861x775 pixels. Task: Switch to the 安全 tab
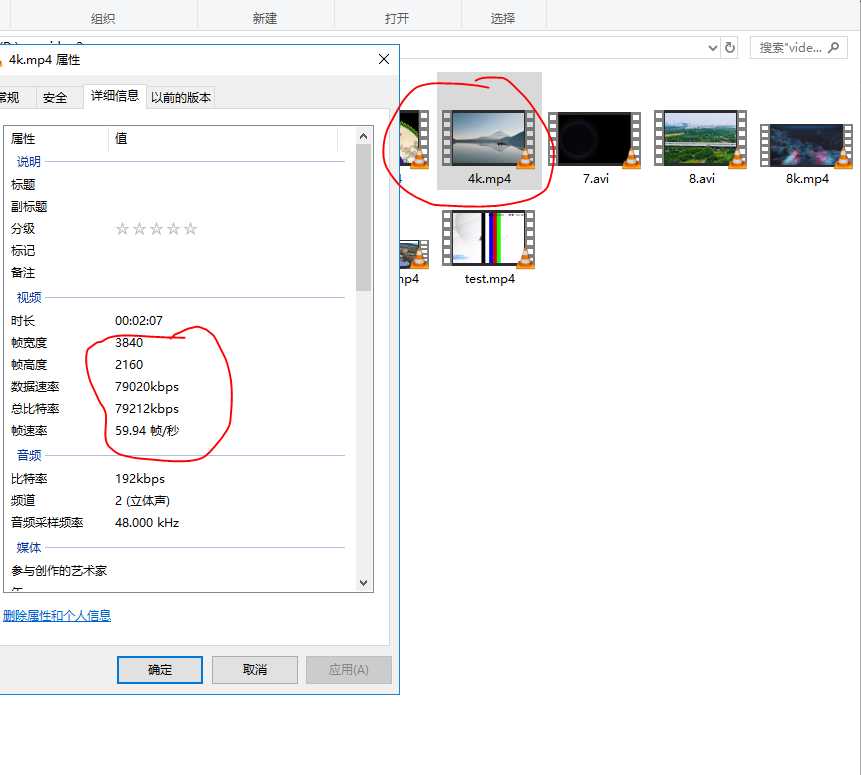tap(55, 98)
